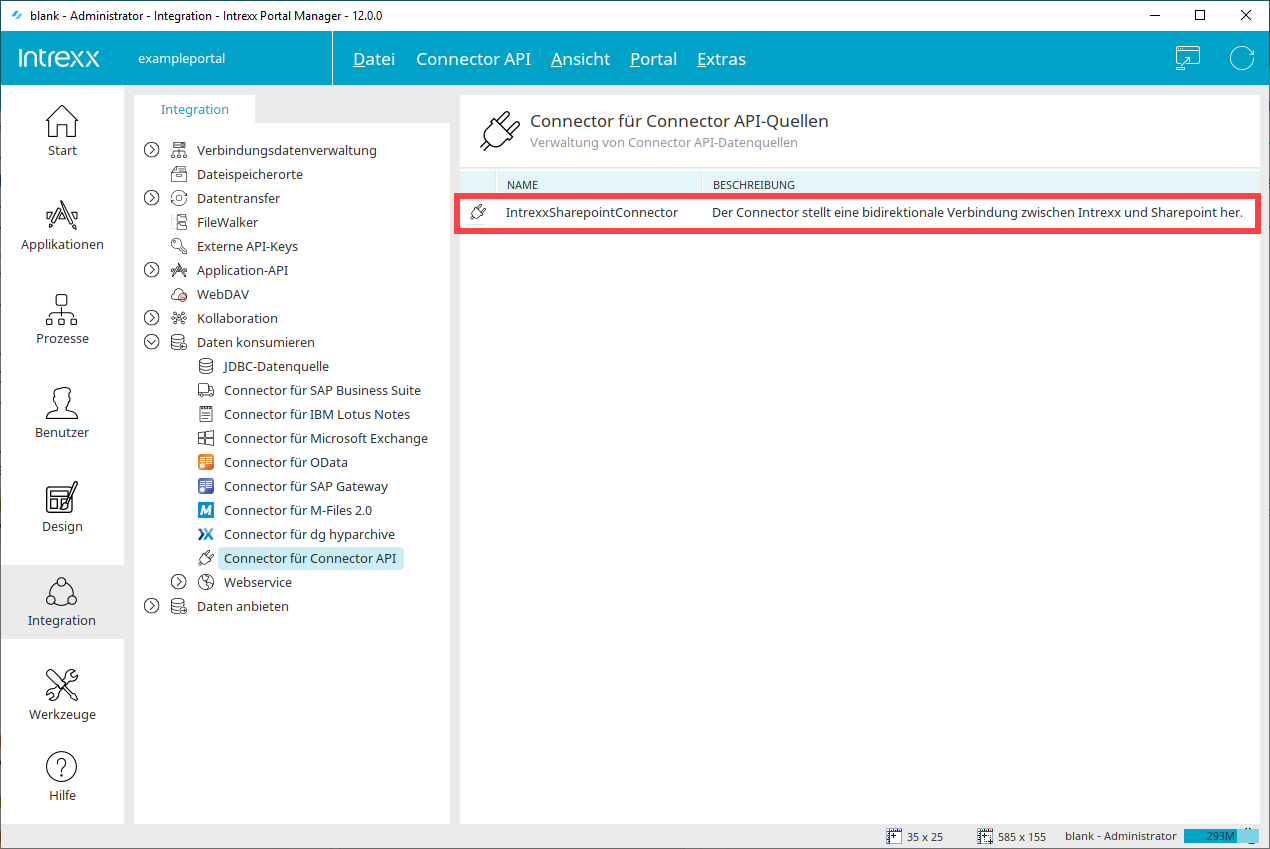Select Connector für dg hyparchive item
1270x849 pixels.
309,534
